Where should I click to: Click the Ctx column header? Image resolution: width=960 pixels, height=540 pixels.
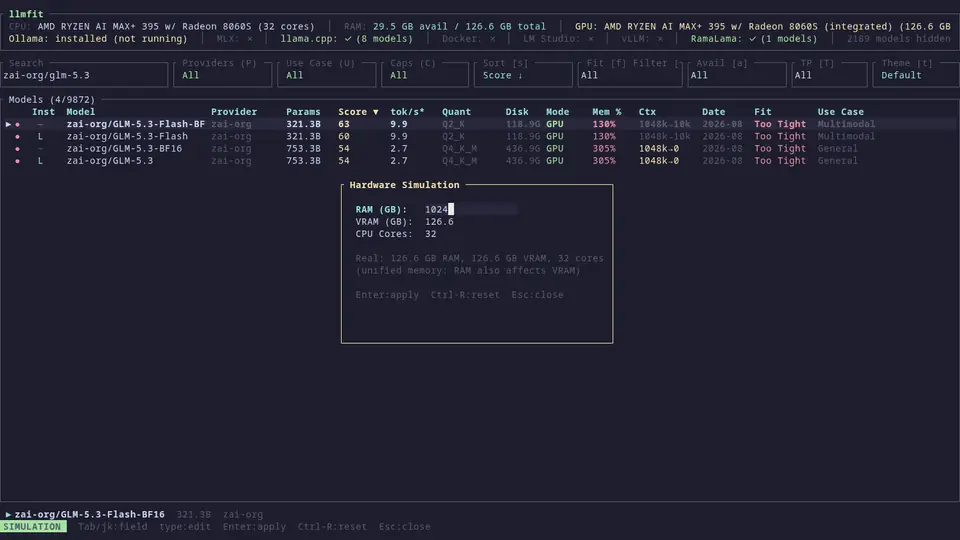point(647,112)
